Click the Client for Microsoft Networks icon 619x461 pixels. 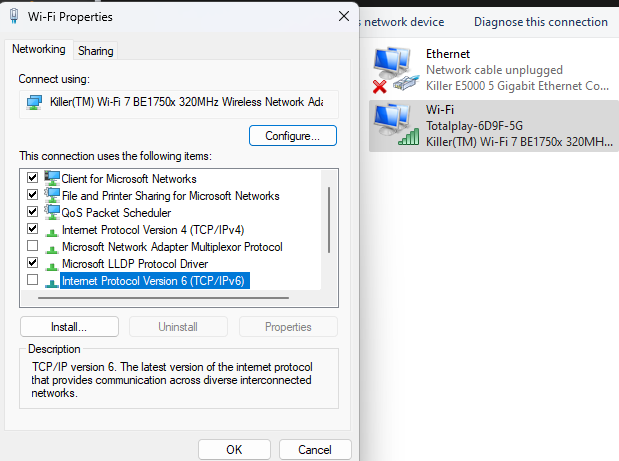point(52,178)
